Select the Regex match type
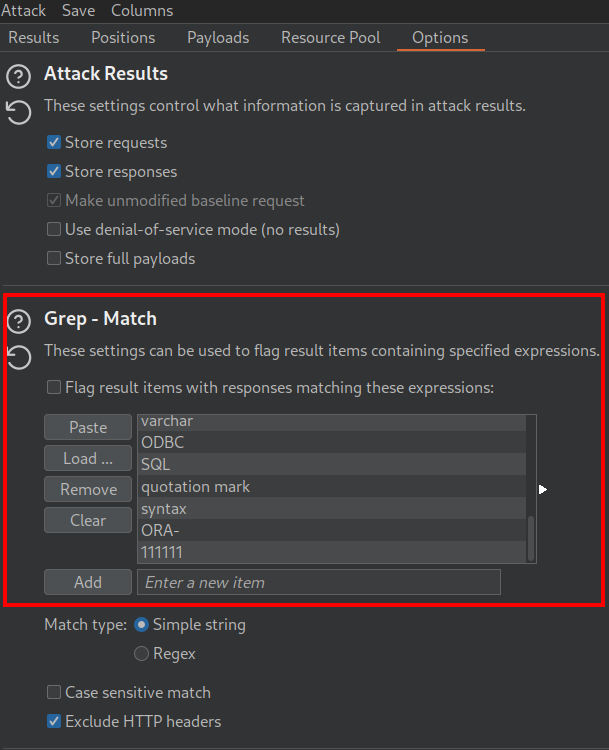 point(141,654)
